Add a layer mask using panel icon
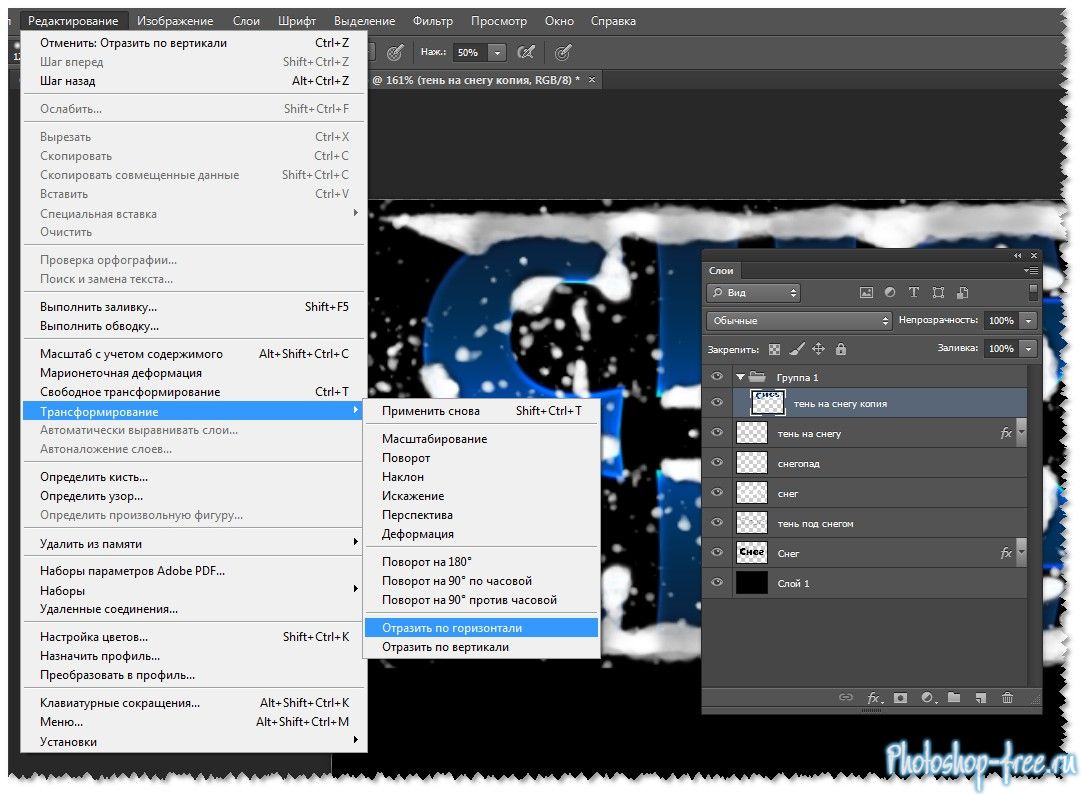This screenshot has width=1082, height=794. [900, 698]
